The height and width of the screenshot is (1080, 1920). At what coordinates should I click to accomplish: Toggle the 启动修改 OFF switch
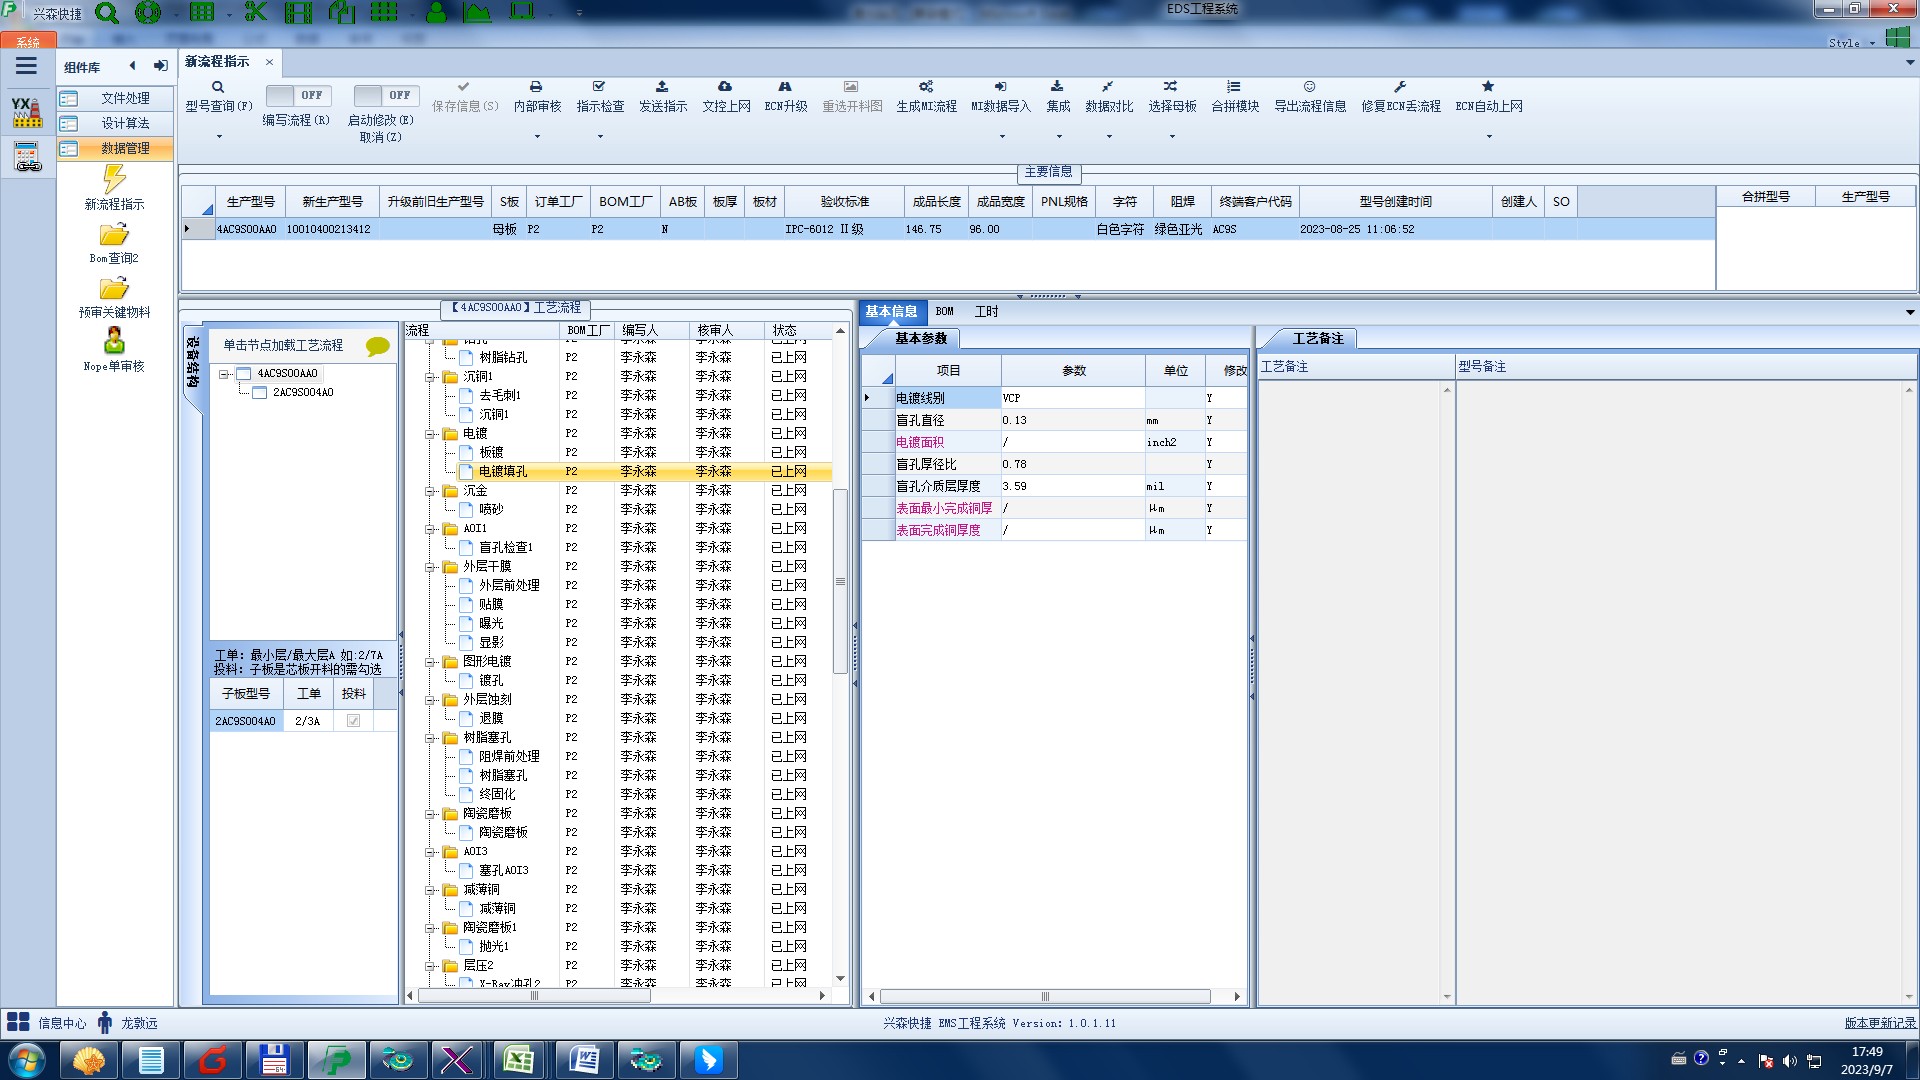[x=386, y=95]
